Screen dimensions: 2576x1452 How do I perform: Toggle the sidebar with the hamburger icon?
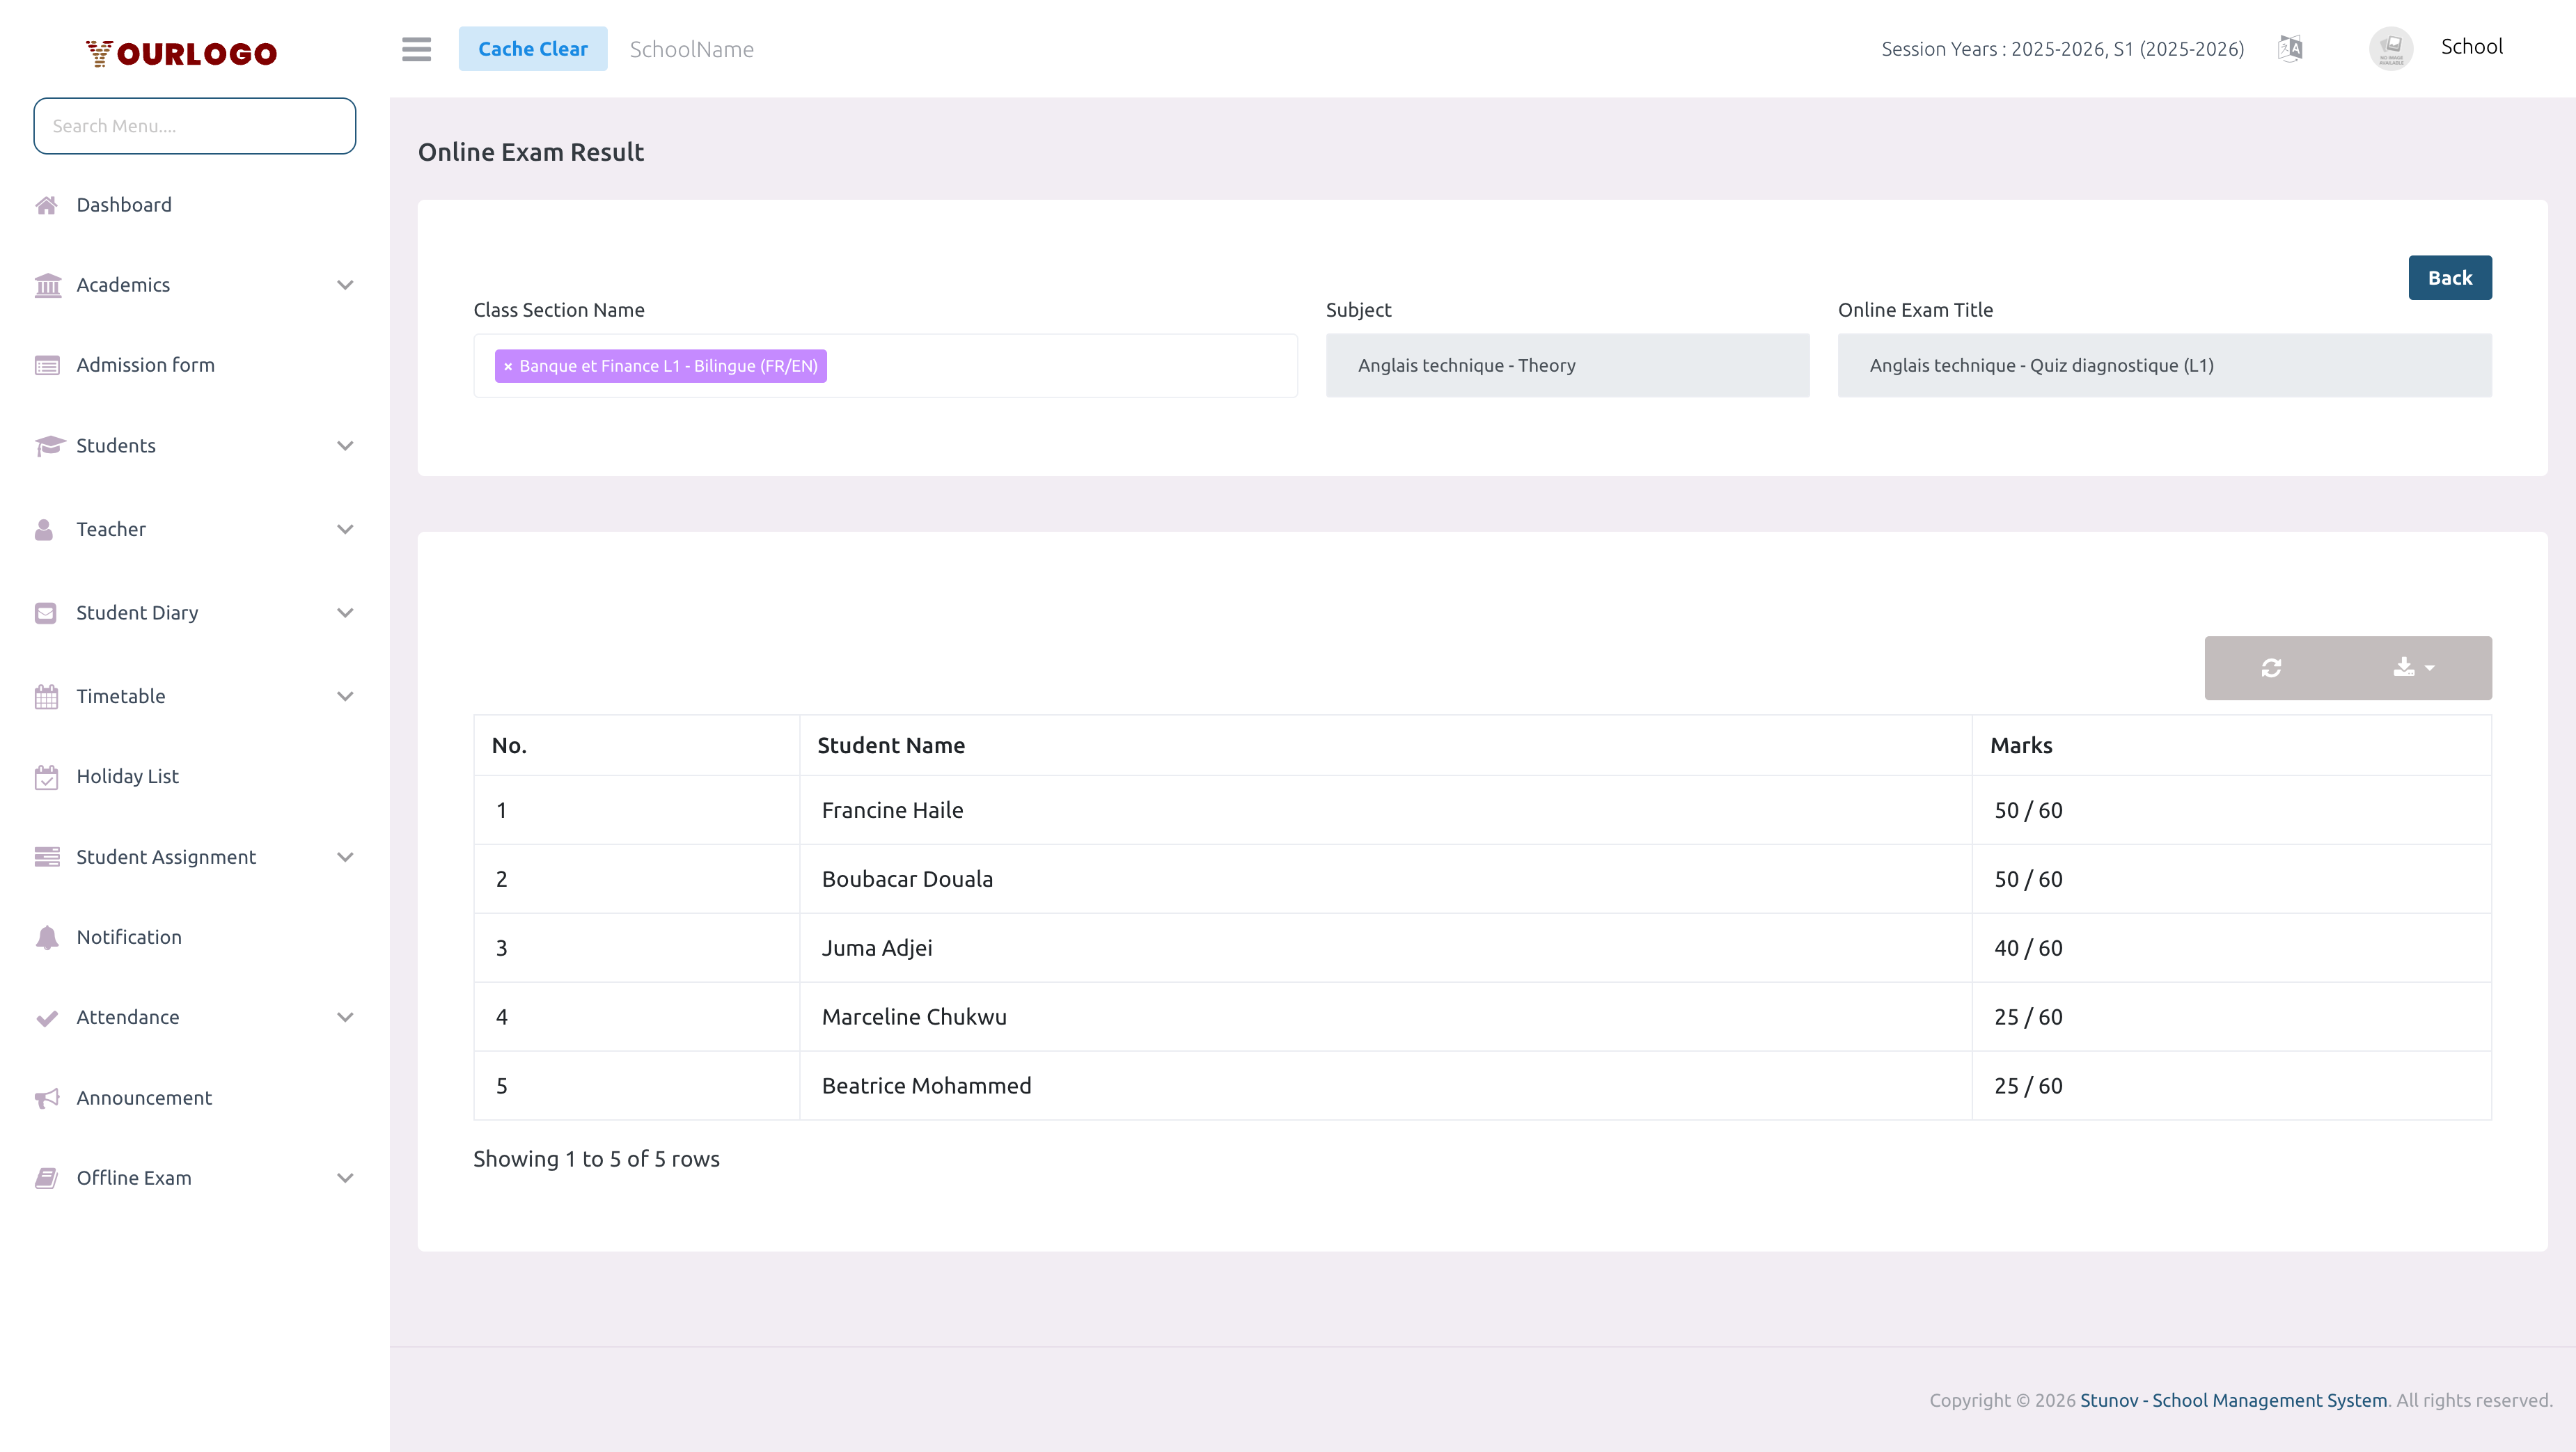(417, 49)
